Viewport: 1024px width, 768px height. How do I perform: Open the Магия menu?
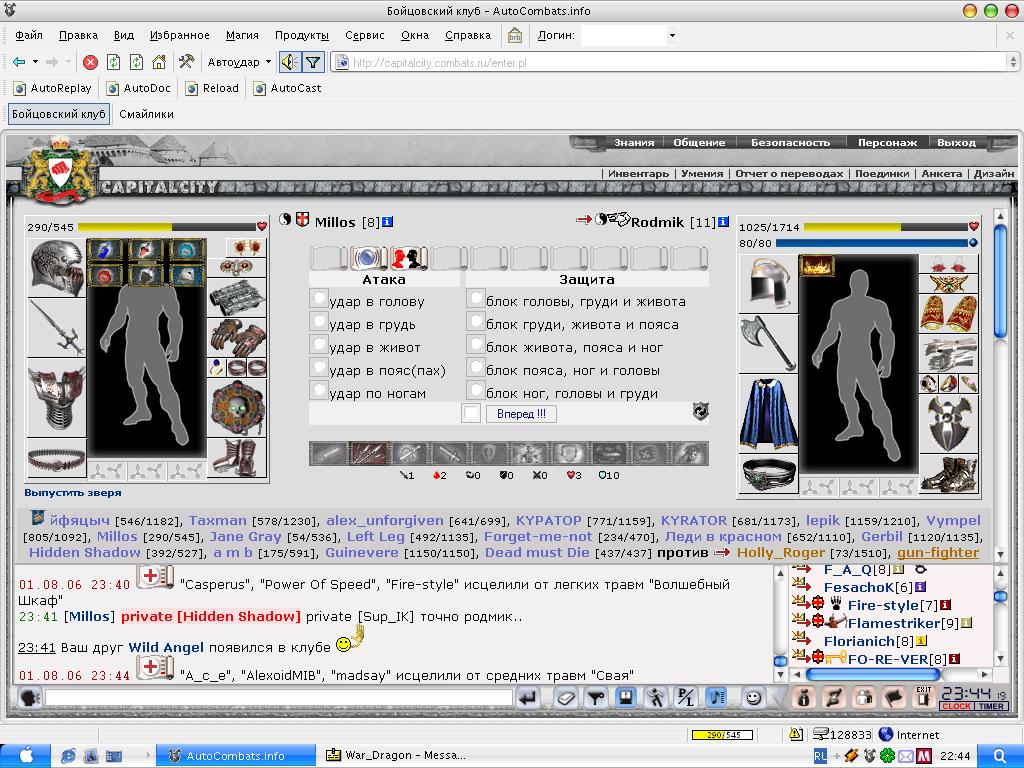coord(242,35)
